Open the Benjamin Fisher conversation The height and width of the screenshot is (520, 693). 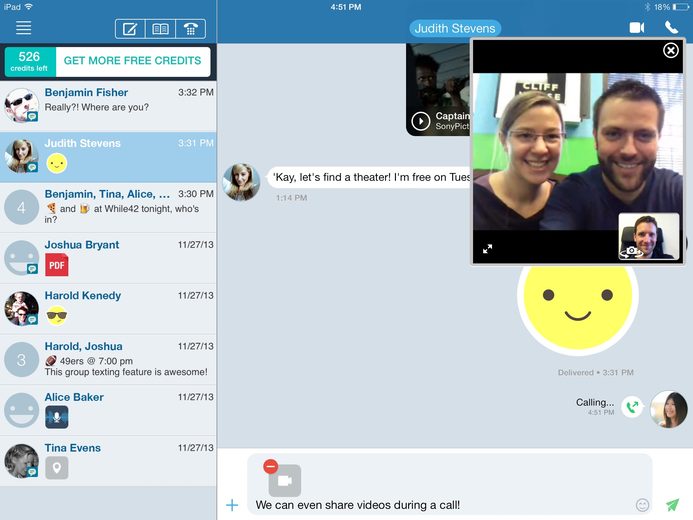point(108,106)
